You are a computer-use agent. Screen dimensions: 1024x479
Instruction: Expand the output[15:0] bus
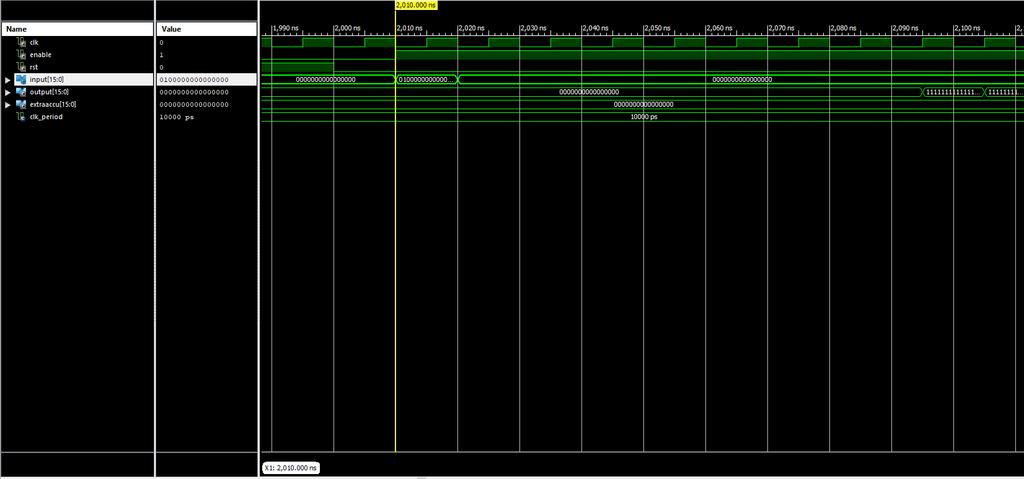tap(8, 92)
